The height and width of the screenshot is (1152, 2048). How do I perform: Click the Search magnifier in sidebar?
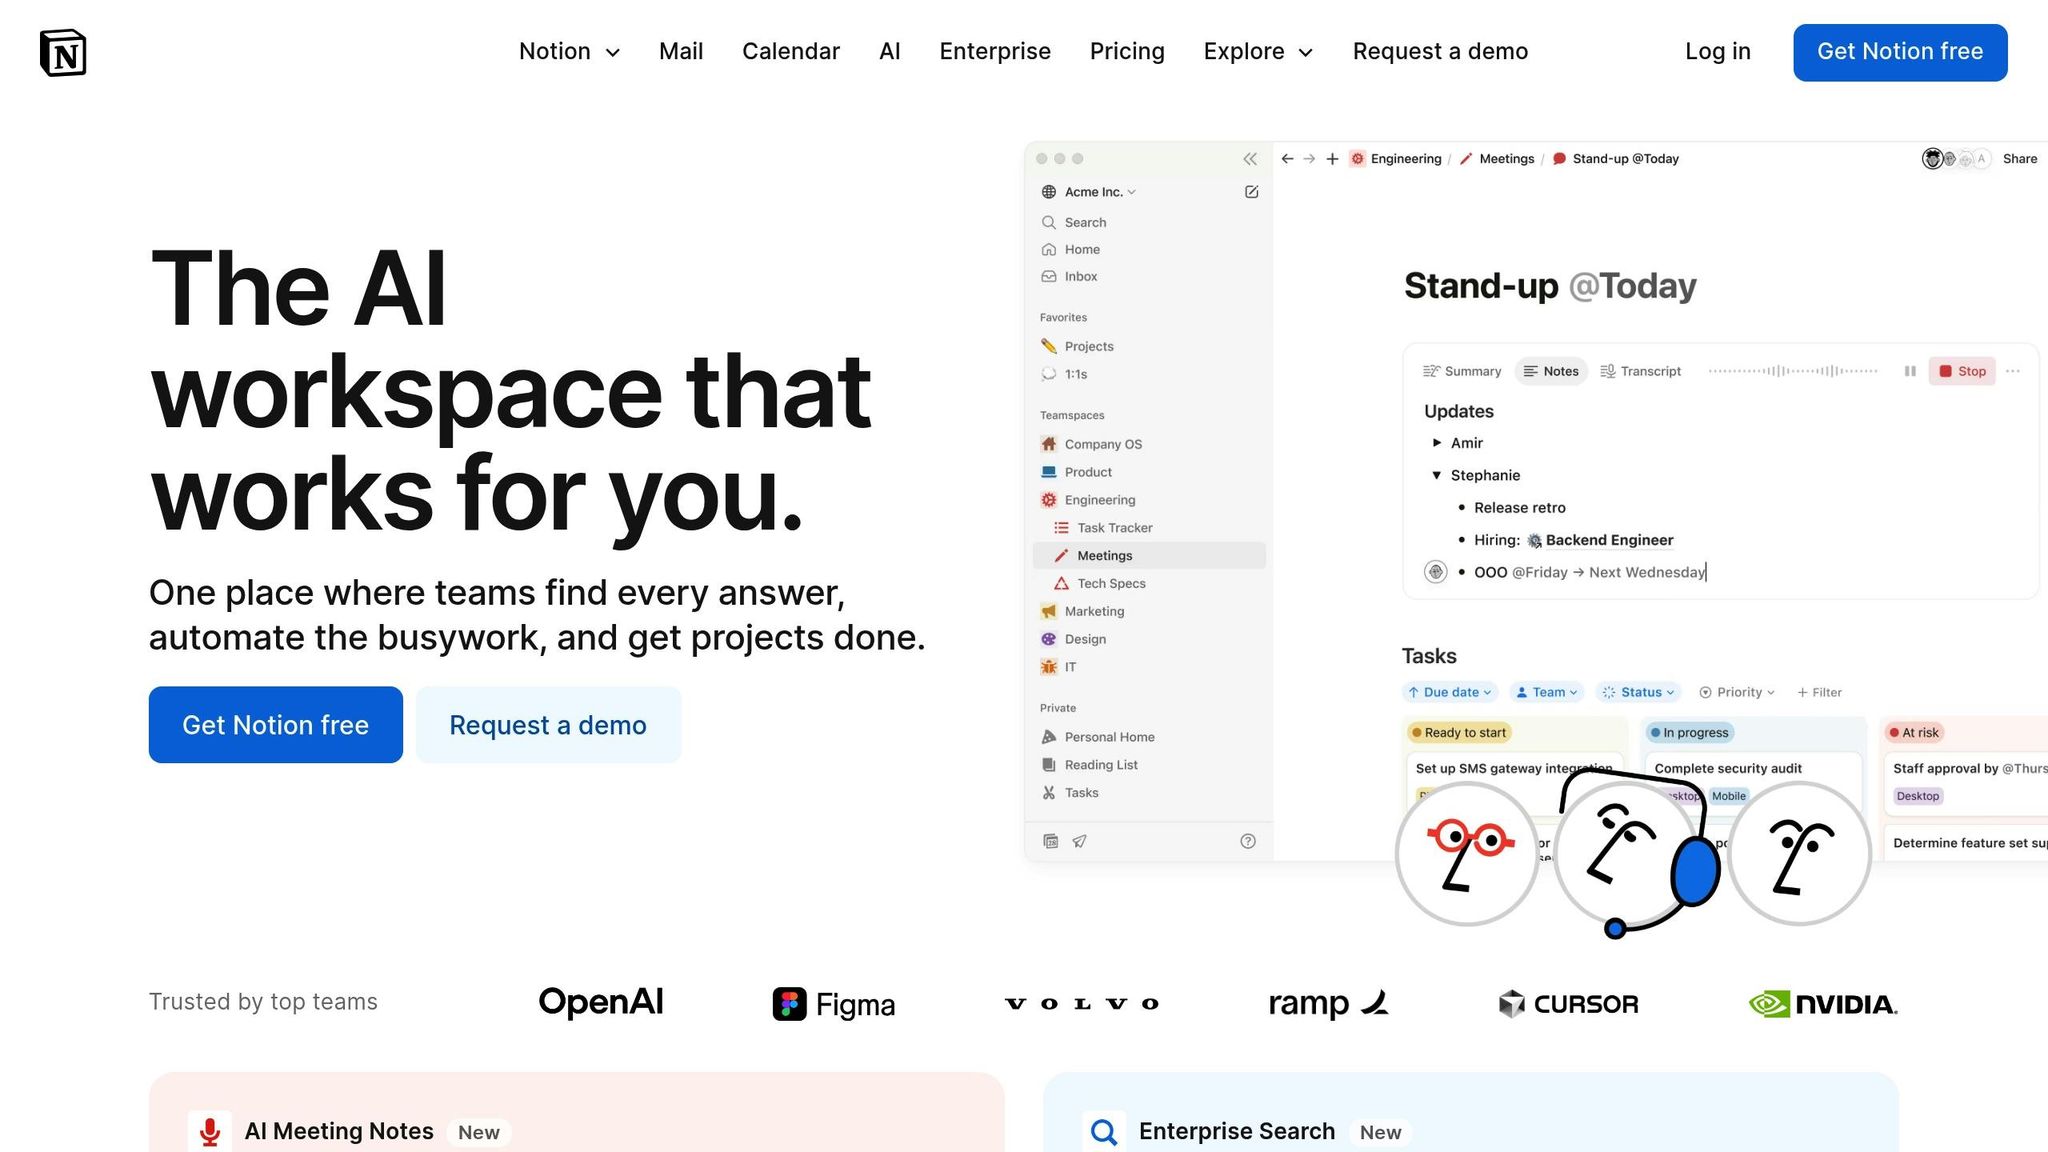point(1049,222)
